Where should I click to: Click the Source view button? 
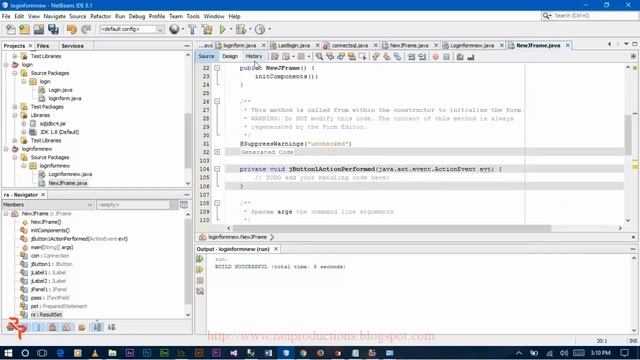click(x=207, y=56)
